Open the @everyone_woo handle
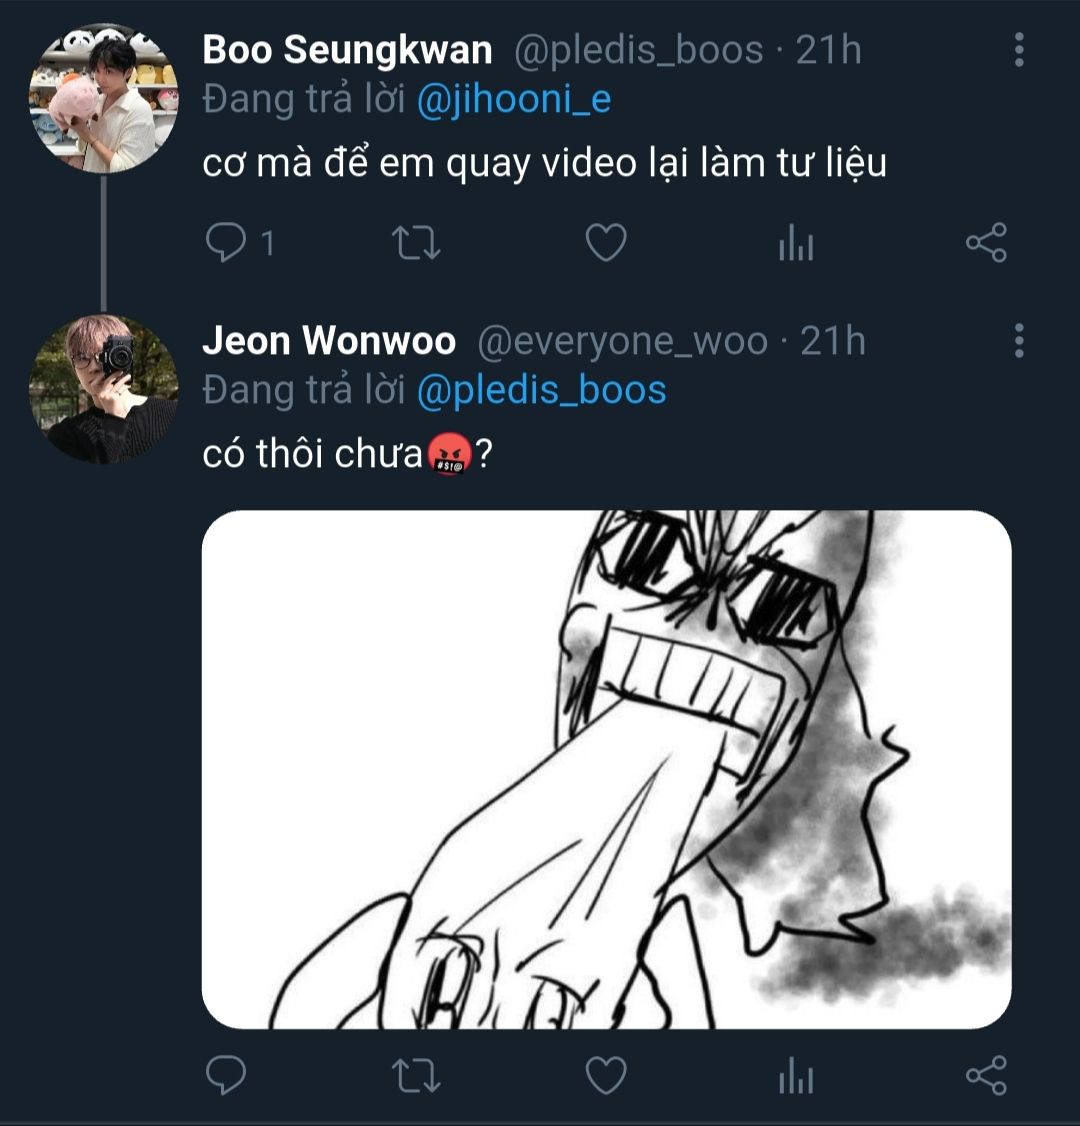1080x1126 pixels. tap(622, 342)
